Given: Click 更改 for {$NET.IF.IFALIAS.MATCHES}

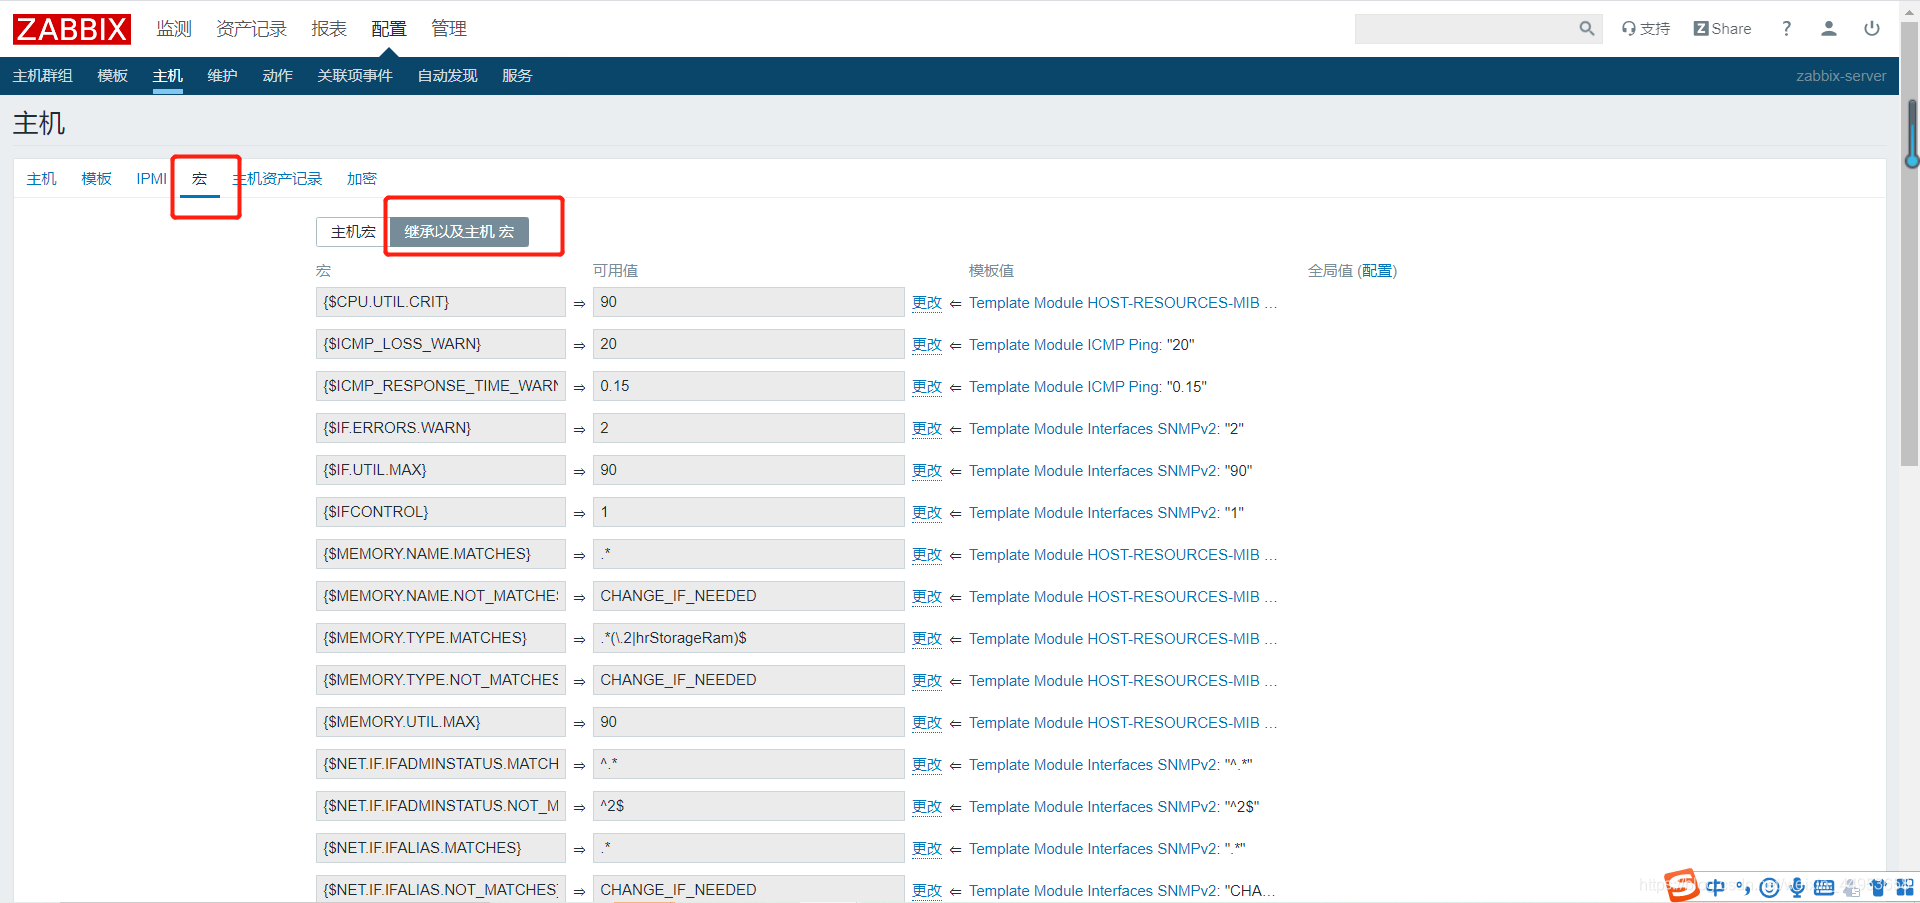Looking at the screenshot, I should tap(927, 849).
